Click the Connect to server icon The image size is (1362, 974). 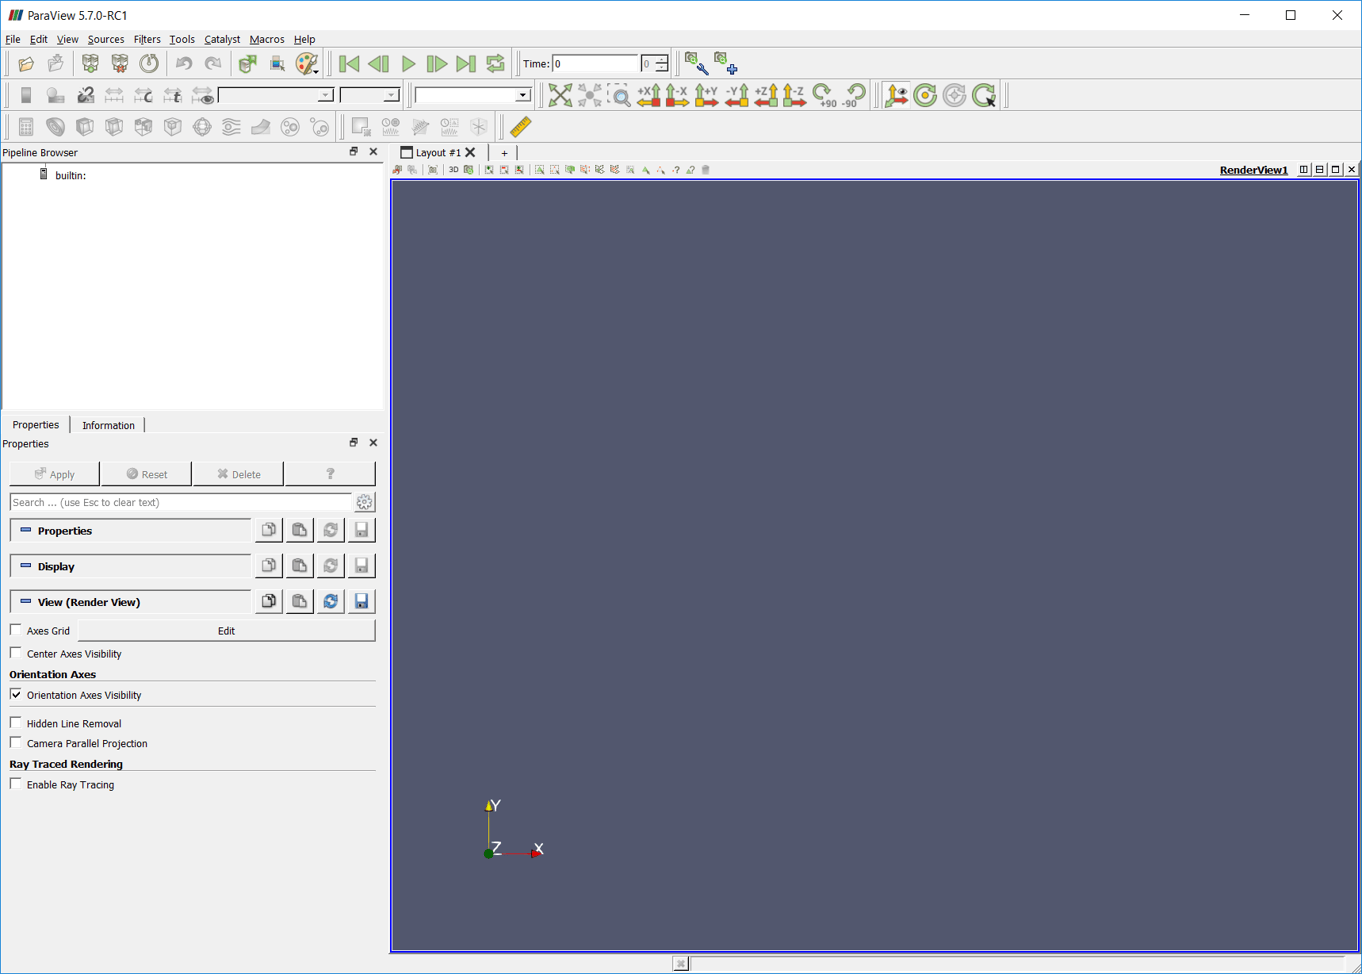(90, 64)
